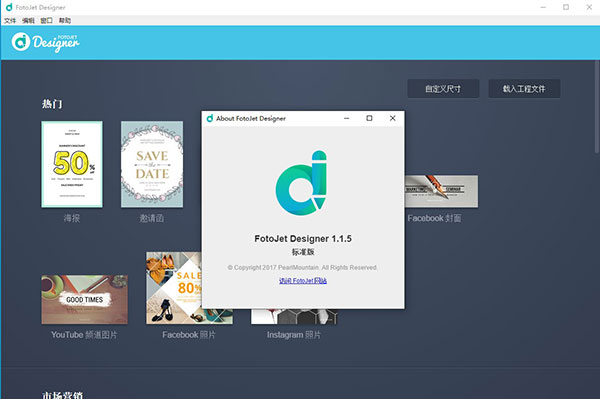Screen dimensions: 600x399
Task: Close the About FotoJet Designer dialog
Action: coord(393,118)
